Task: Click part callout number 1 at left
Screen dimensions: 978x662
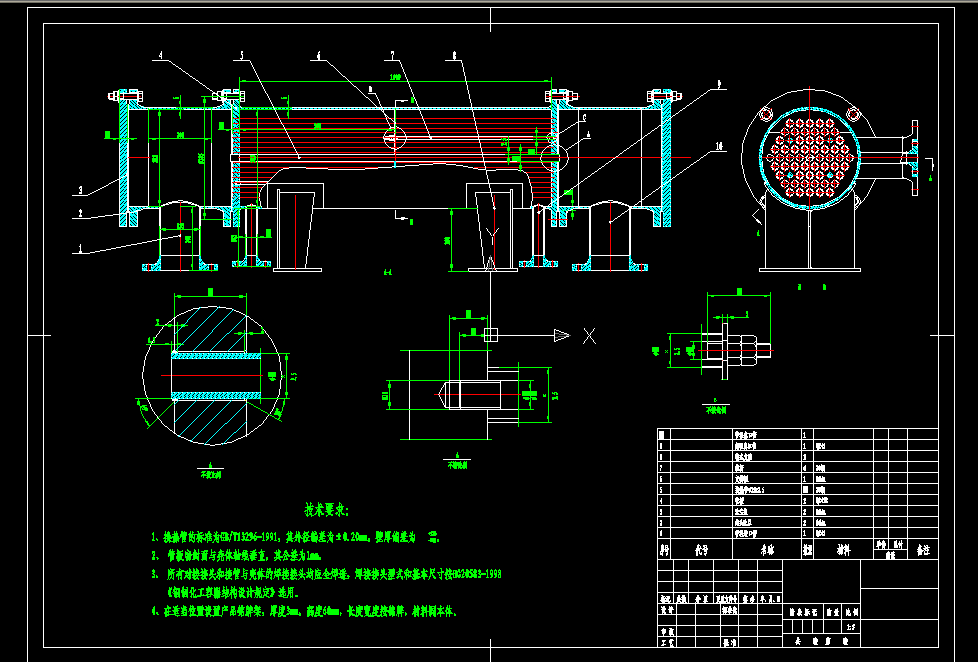Action: point(80,248)
